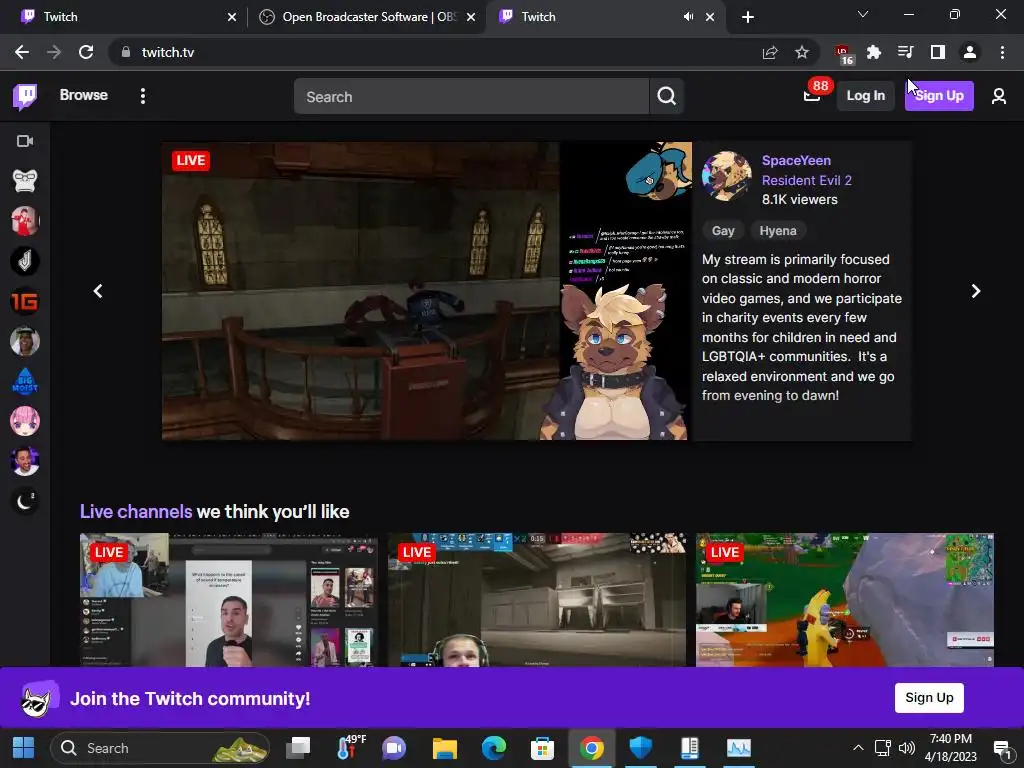Open the clock showing 7:40 PM

coord(950,748)
